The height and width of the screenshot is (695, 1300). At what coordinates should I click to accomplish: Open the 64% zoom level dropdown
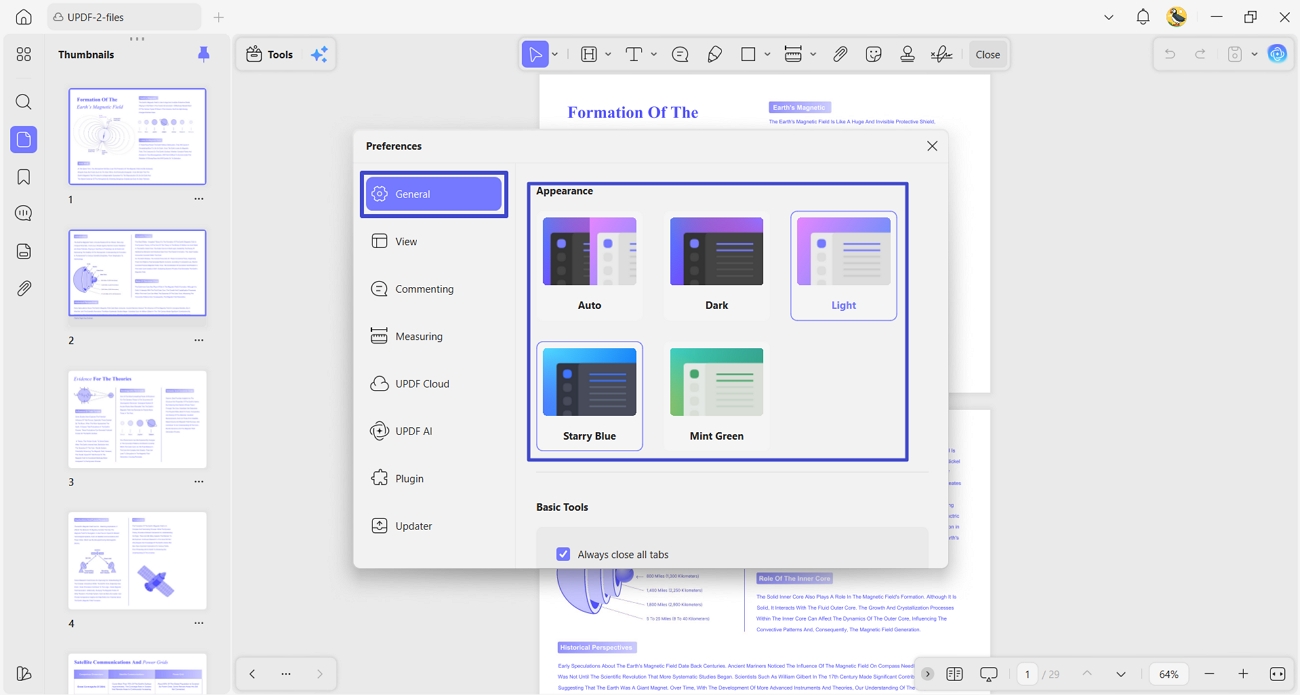[1168, 674]
